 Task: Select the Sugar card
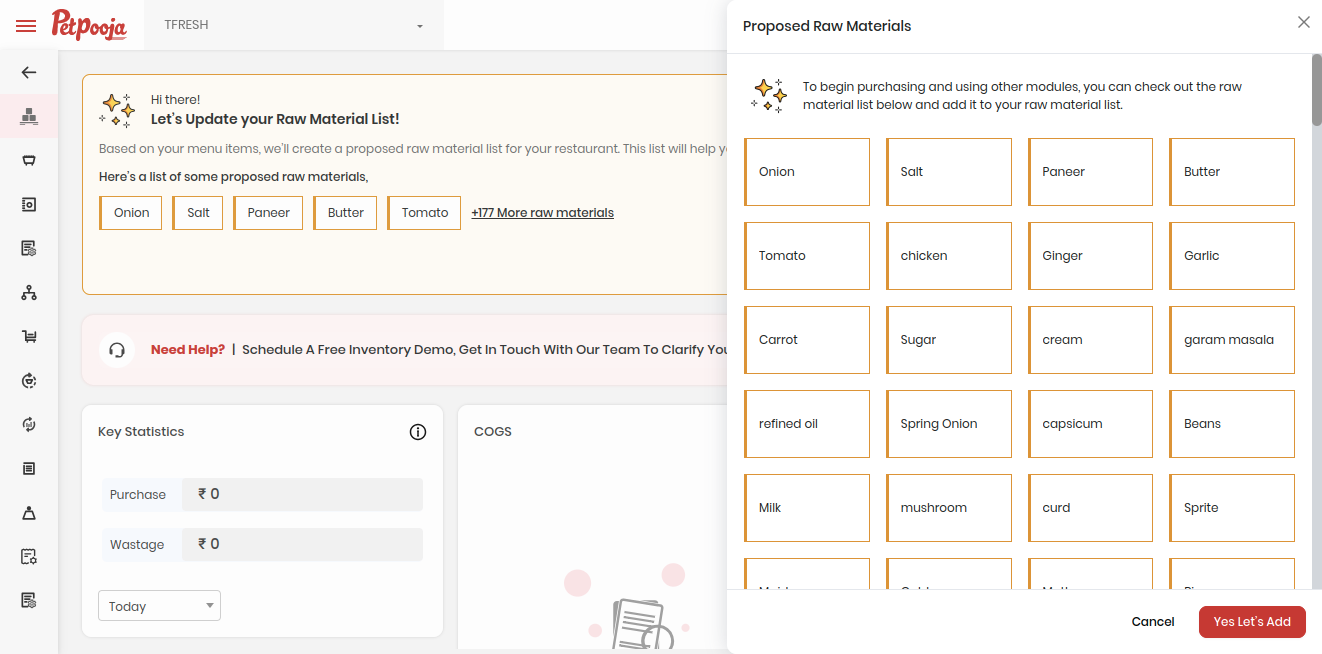949,340
